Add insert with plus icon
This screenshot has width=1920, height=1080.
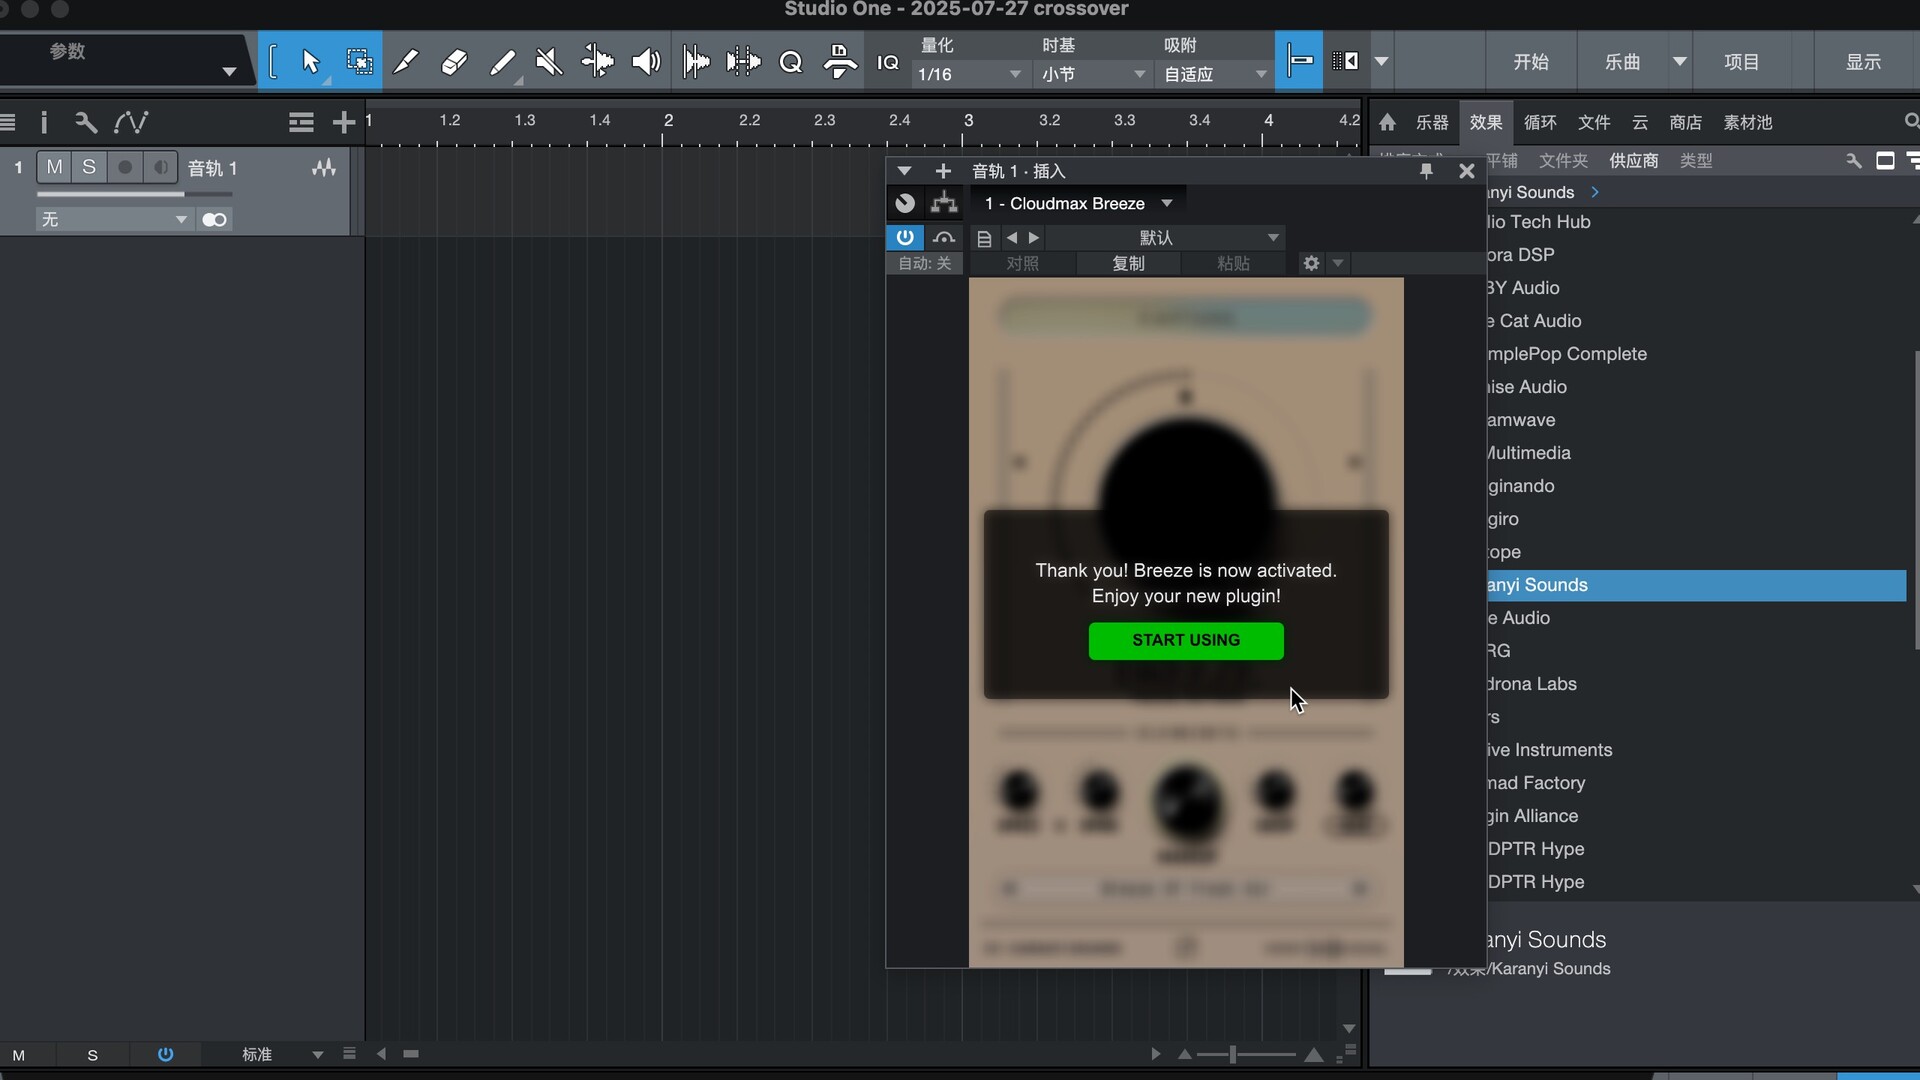(x=942, y=171)
